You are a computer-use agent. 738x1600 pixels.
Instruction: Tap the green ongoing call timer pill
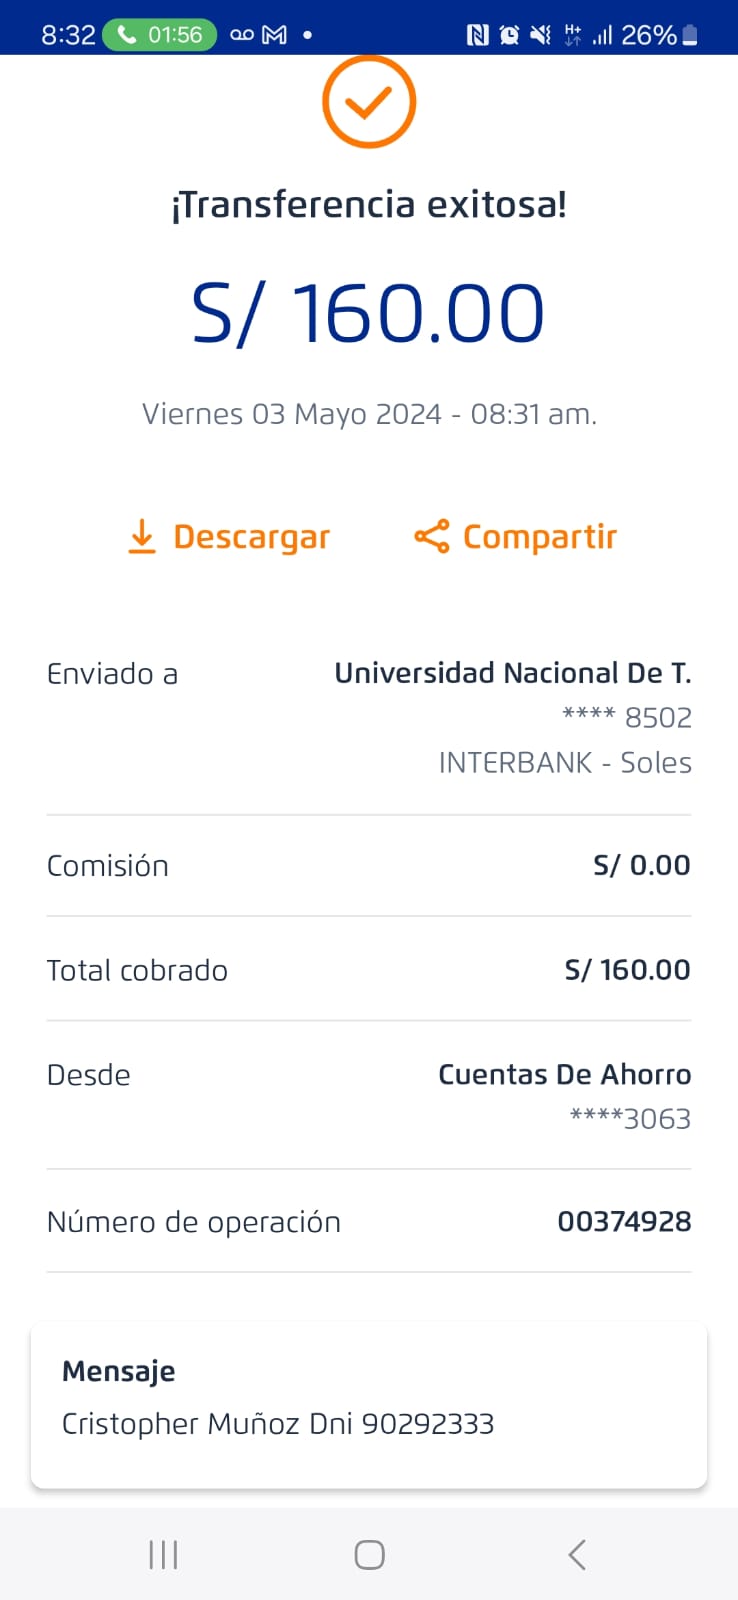point(160,35)
